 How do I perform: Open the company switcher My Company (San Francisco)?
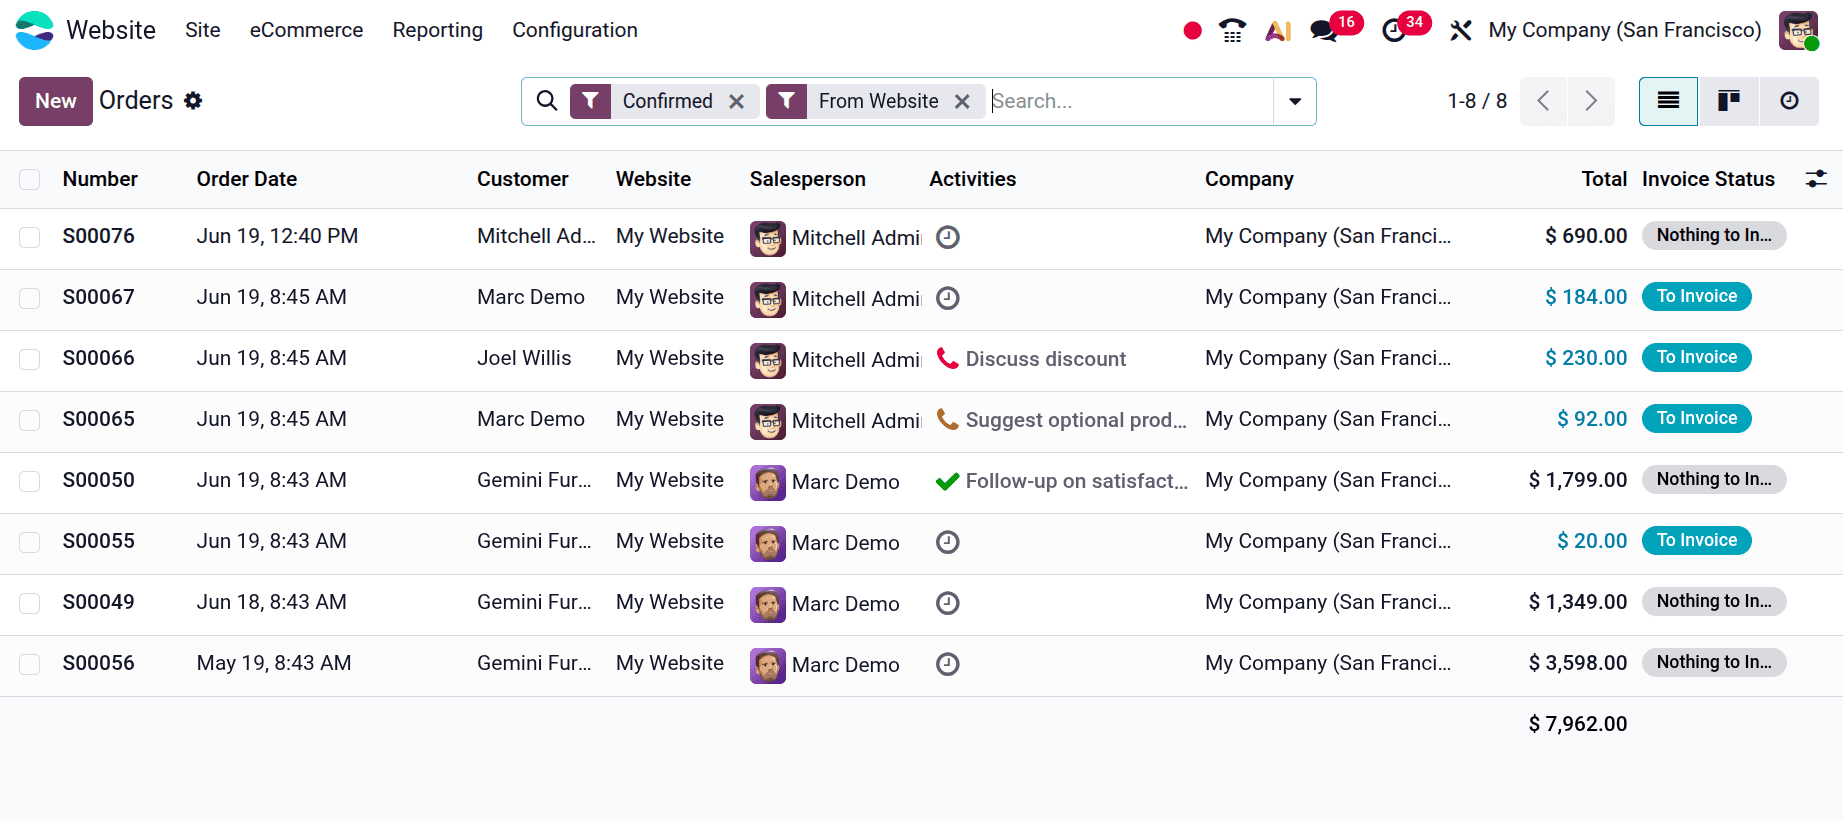(1625, 30)
